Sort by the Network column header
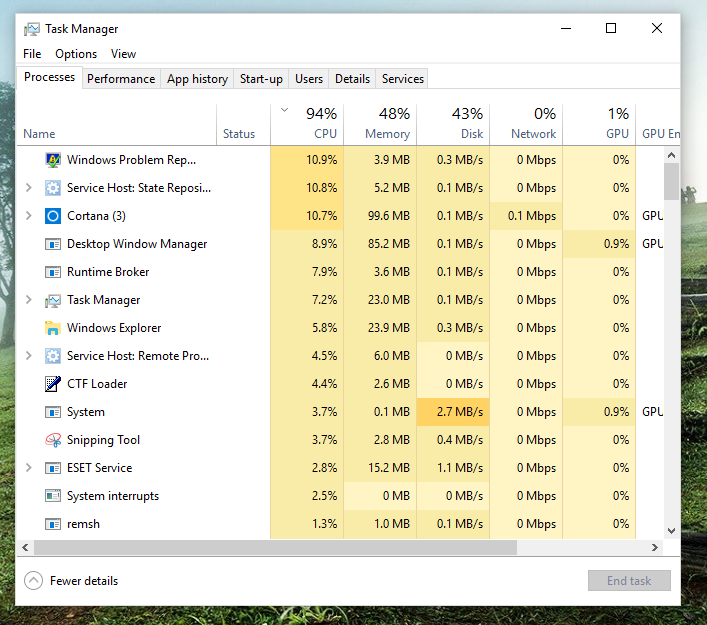The height and width of the screenshot is (625, 707). (x=526, y=125)
